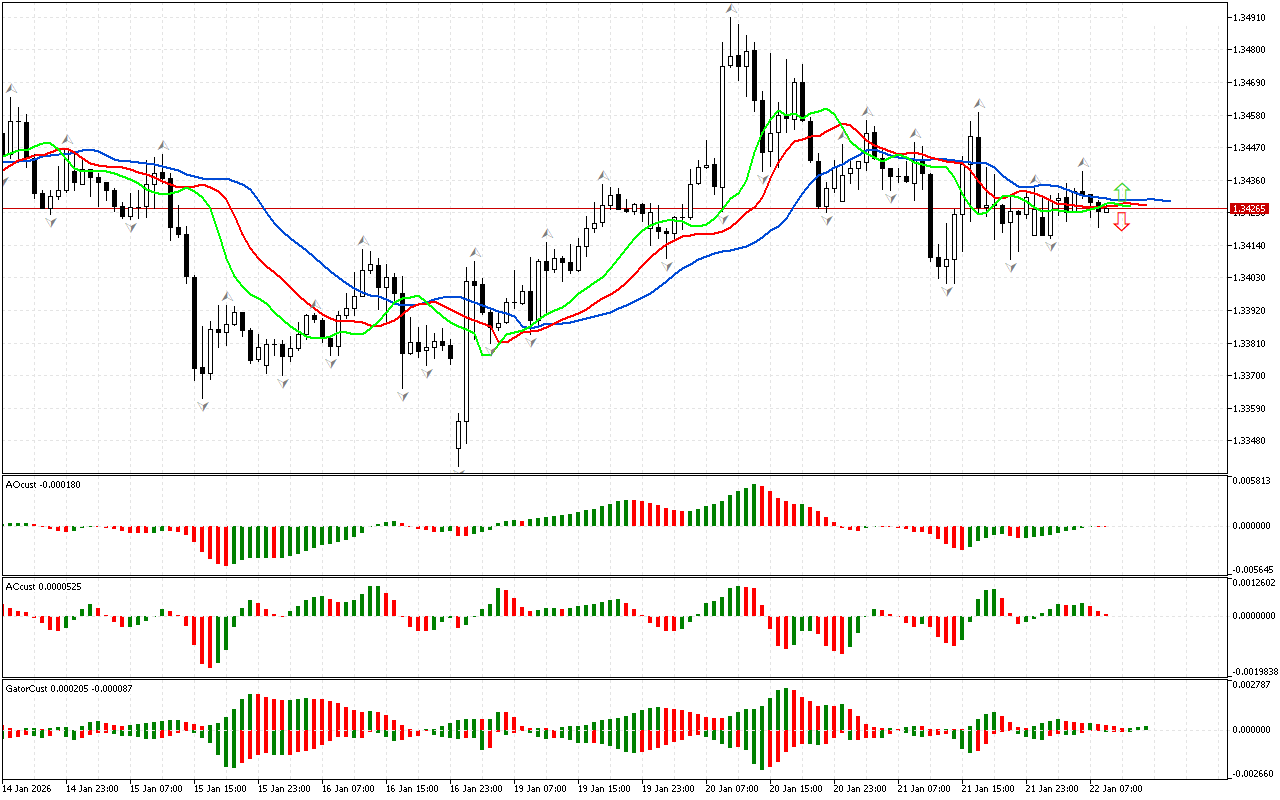Click the fractal arrow above the 1.34910 peak
The width and height of the screenshot is (1280, 800).
(732, 9)
